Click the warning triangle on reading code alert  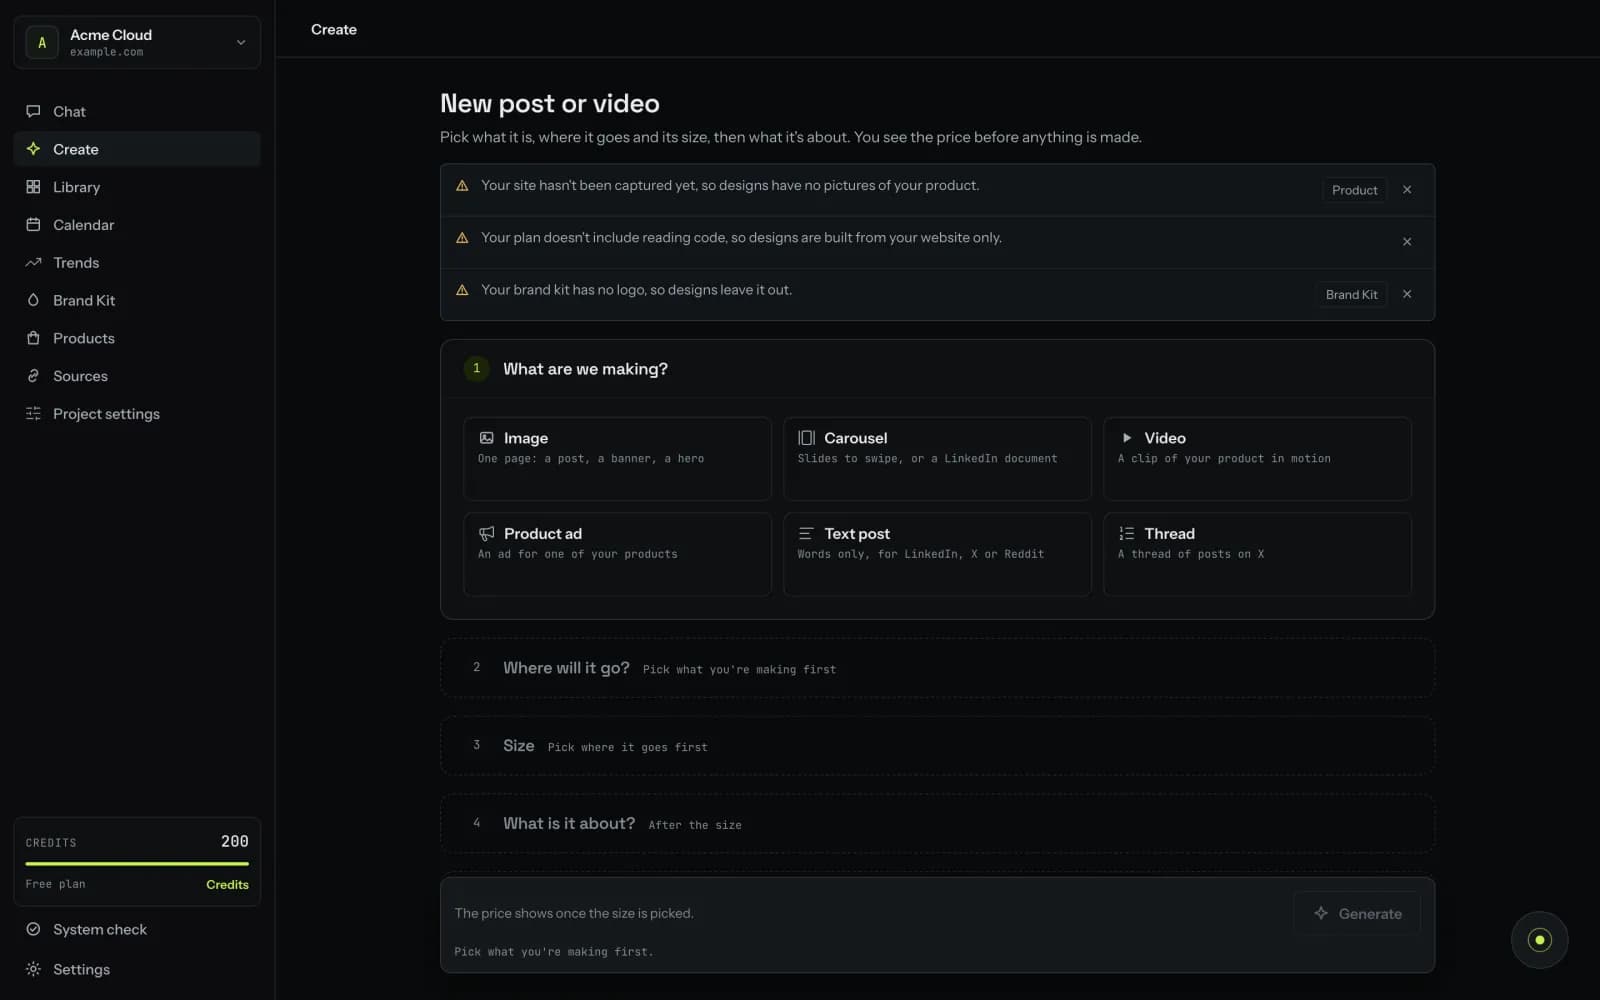[x=462, y=238]
